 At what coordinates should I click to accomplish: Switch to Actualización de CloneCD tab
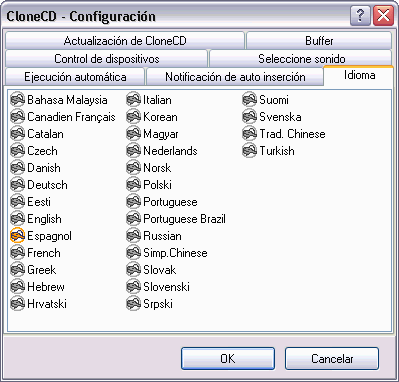(x=125, y=41)
